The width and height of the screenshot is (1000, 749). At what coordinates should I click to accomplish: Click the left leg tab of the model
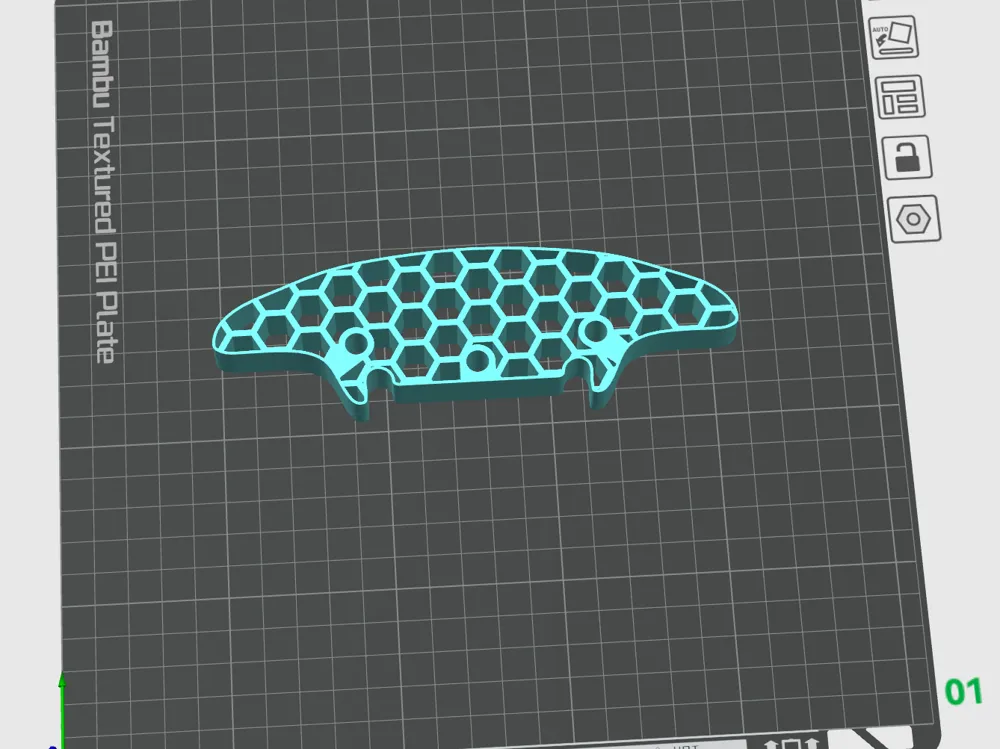click(x=355, y=398)
